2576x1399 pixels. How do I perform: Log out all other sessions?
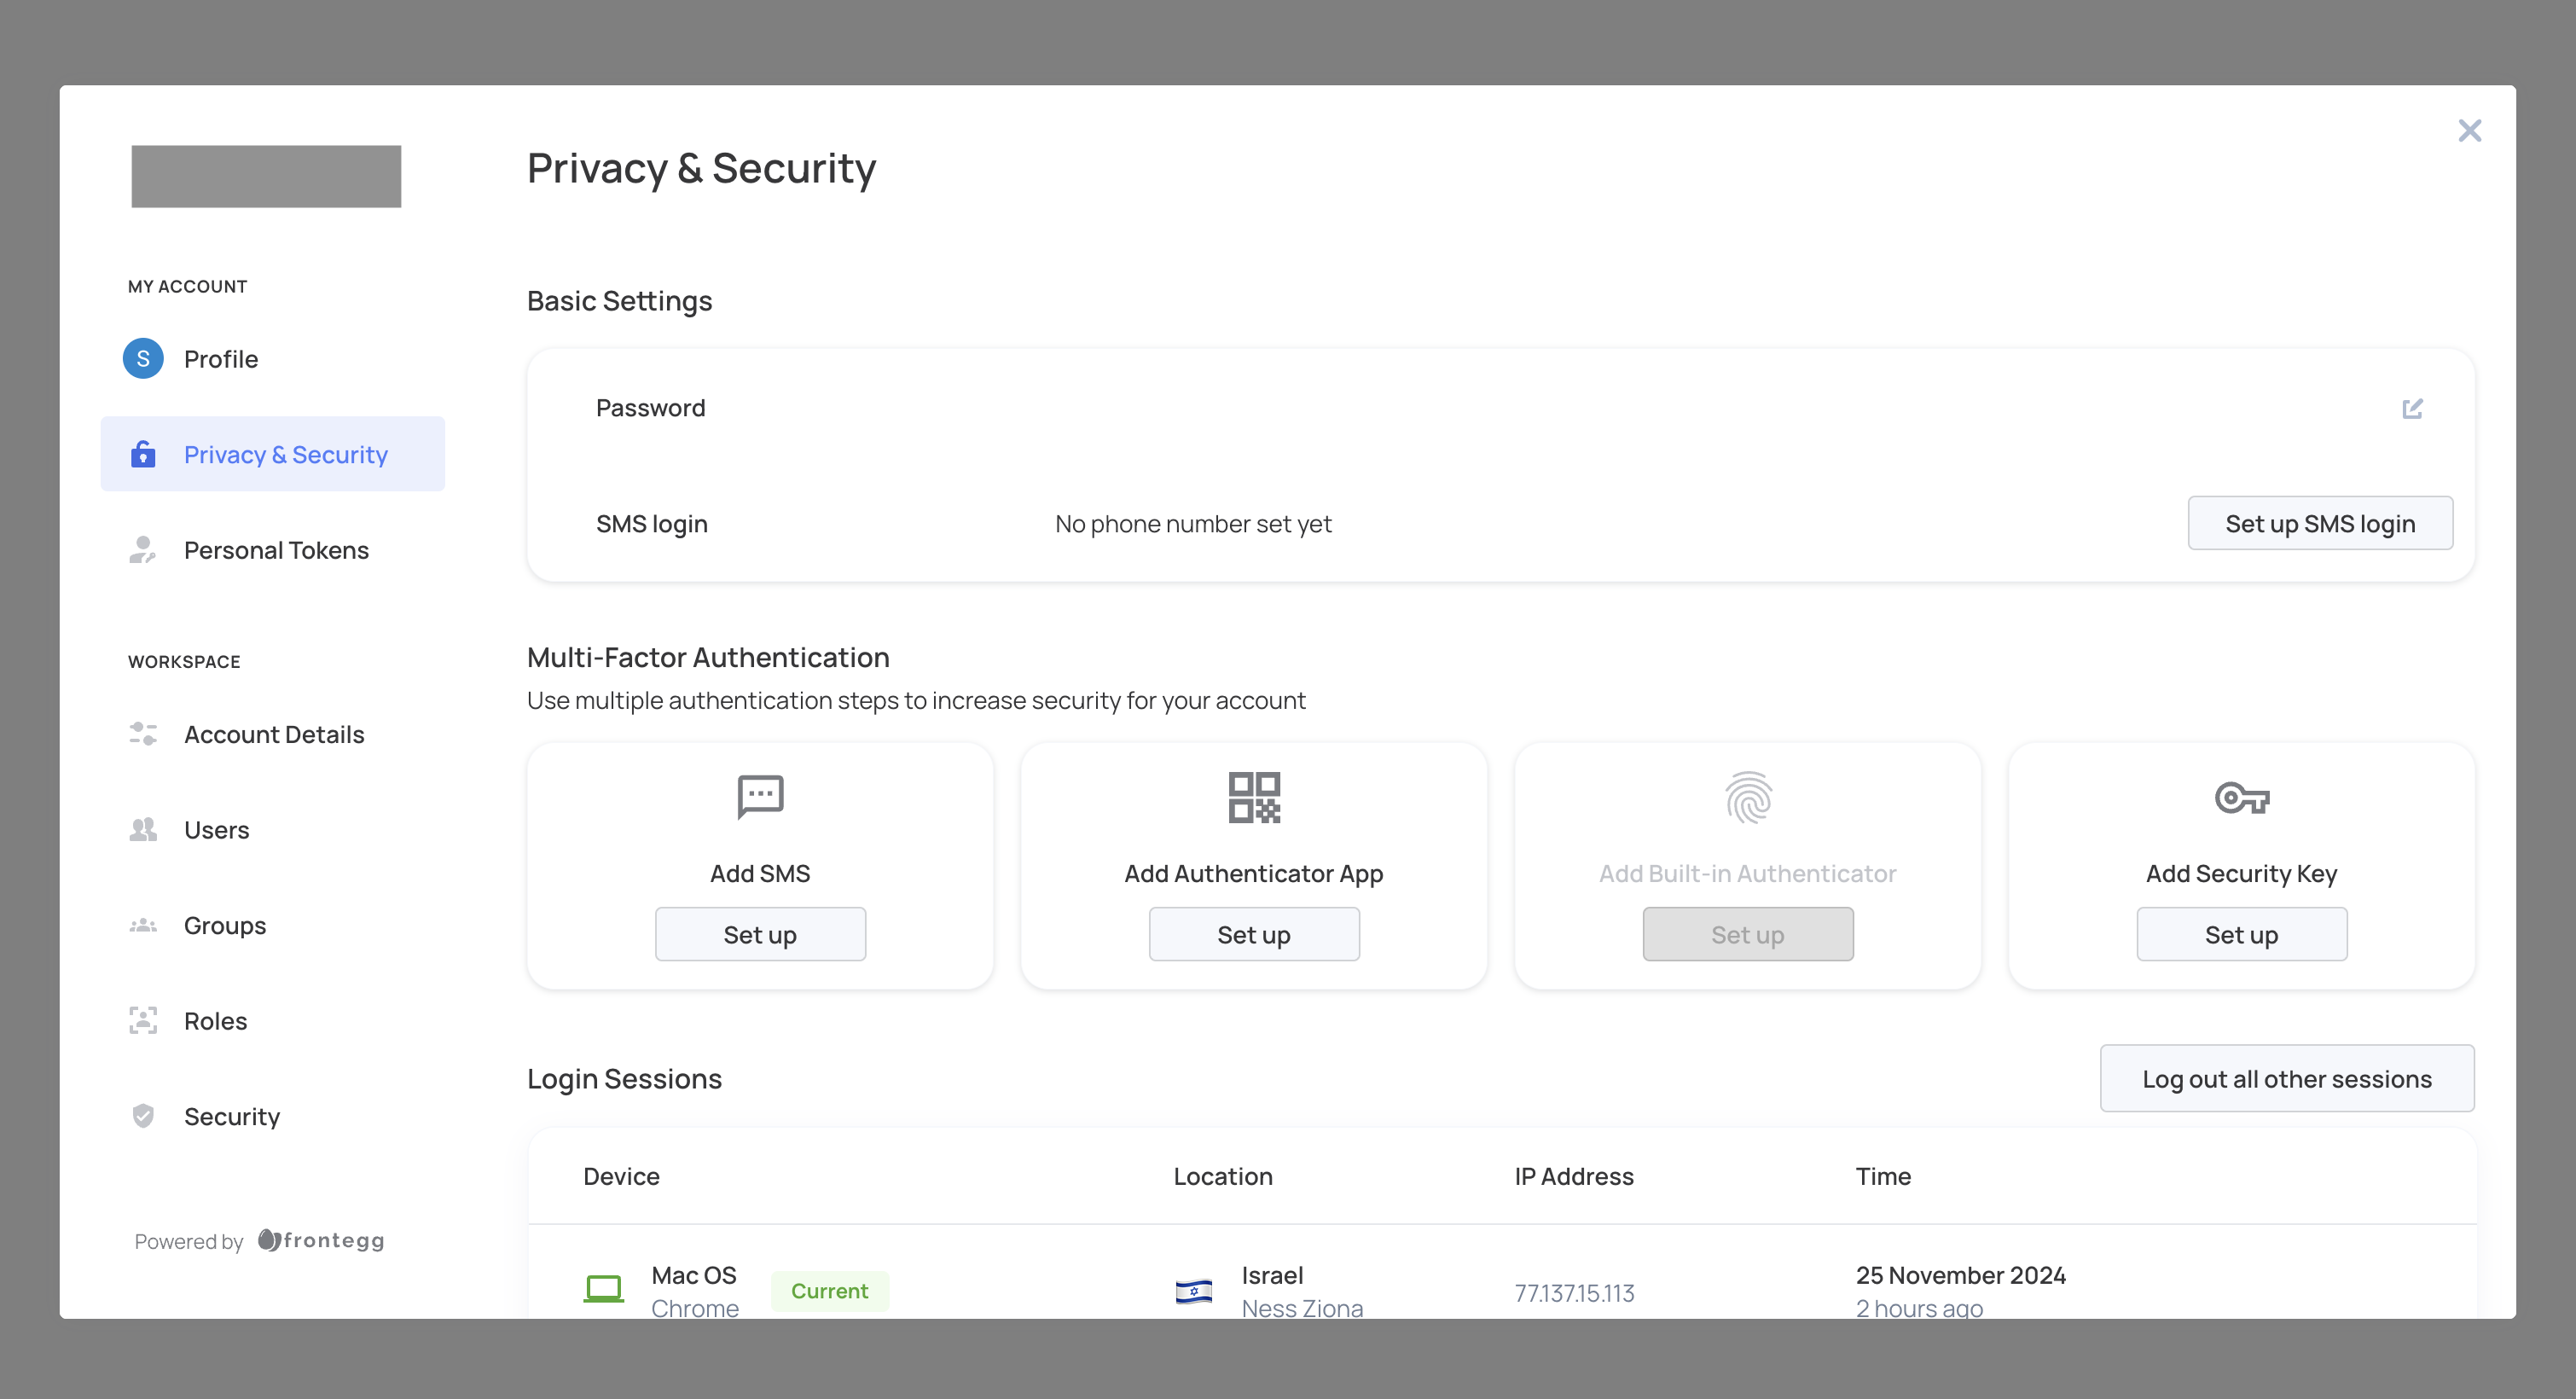click(2286, 1078)
